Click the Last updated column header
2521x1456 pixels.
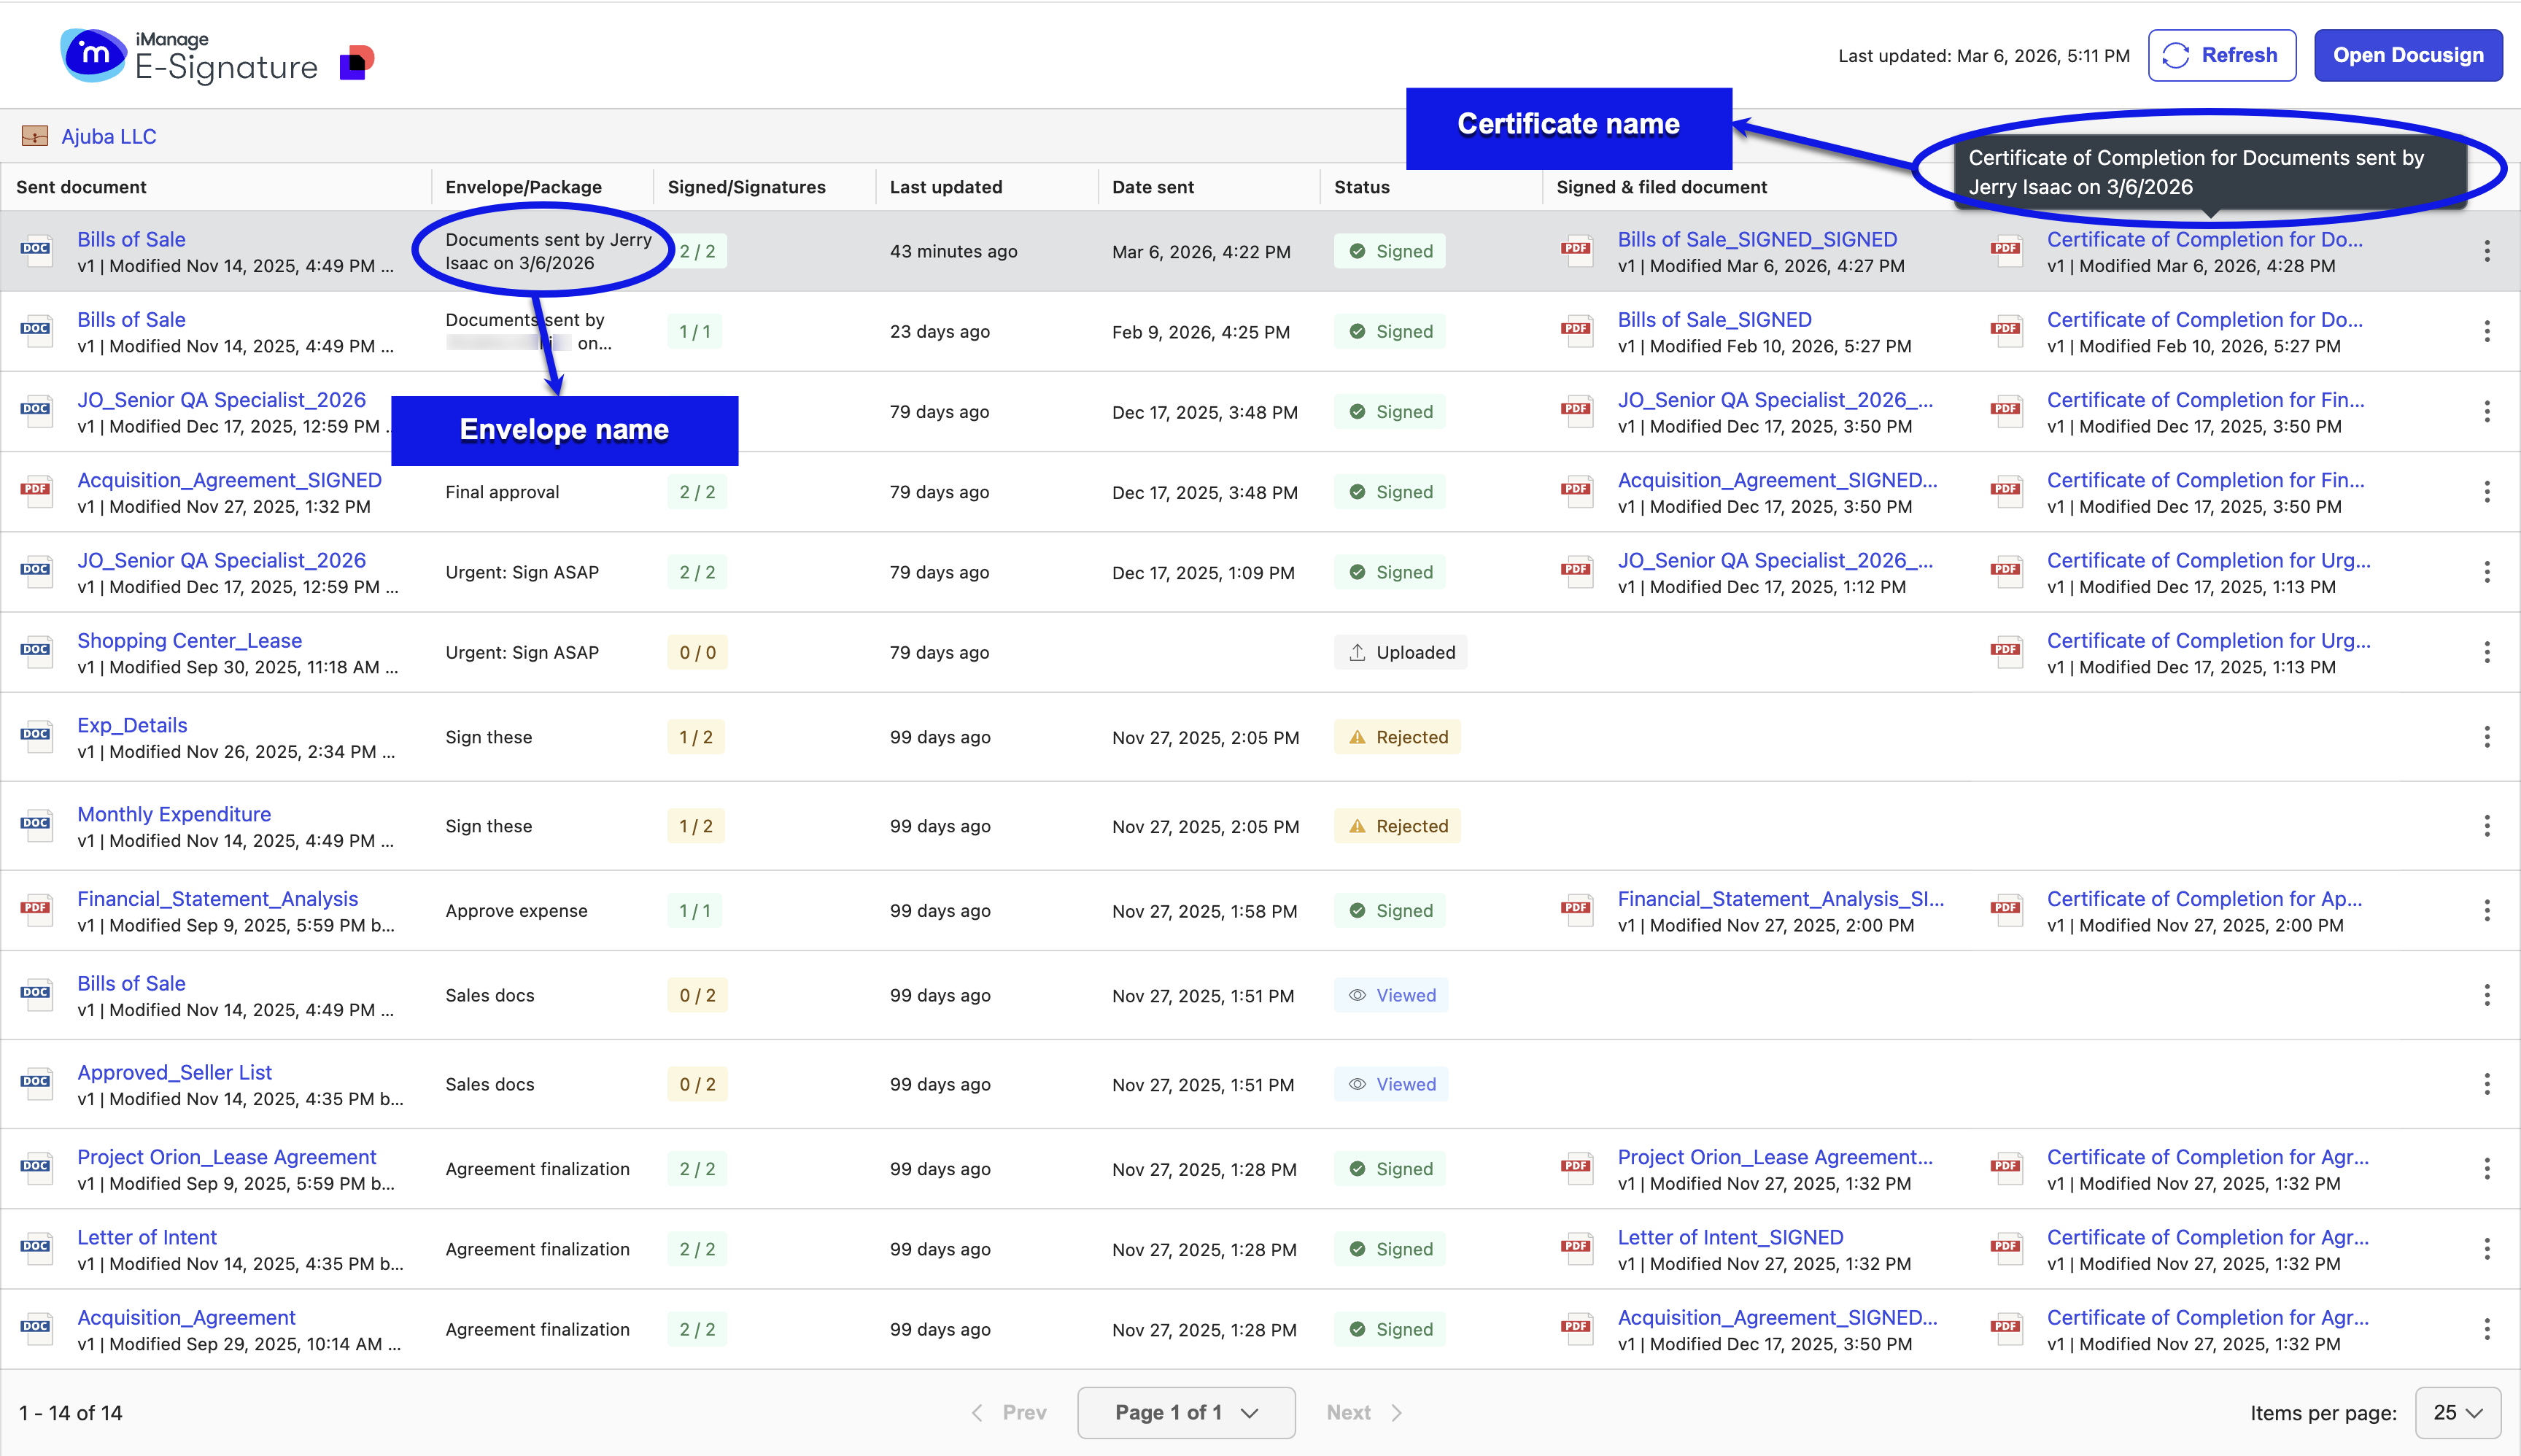click(945, 187)
